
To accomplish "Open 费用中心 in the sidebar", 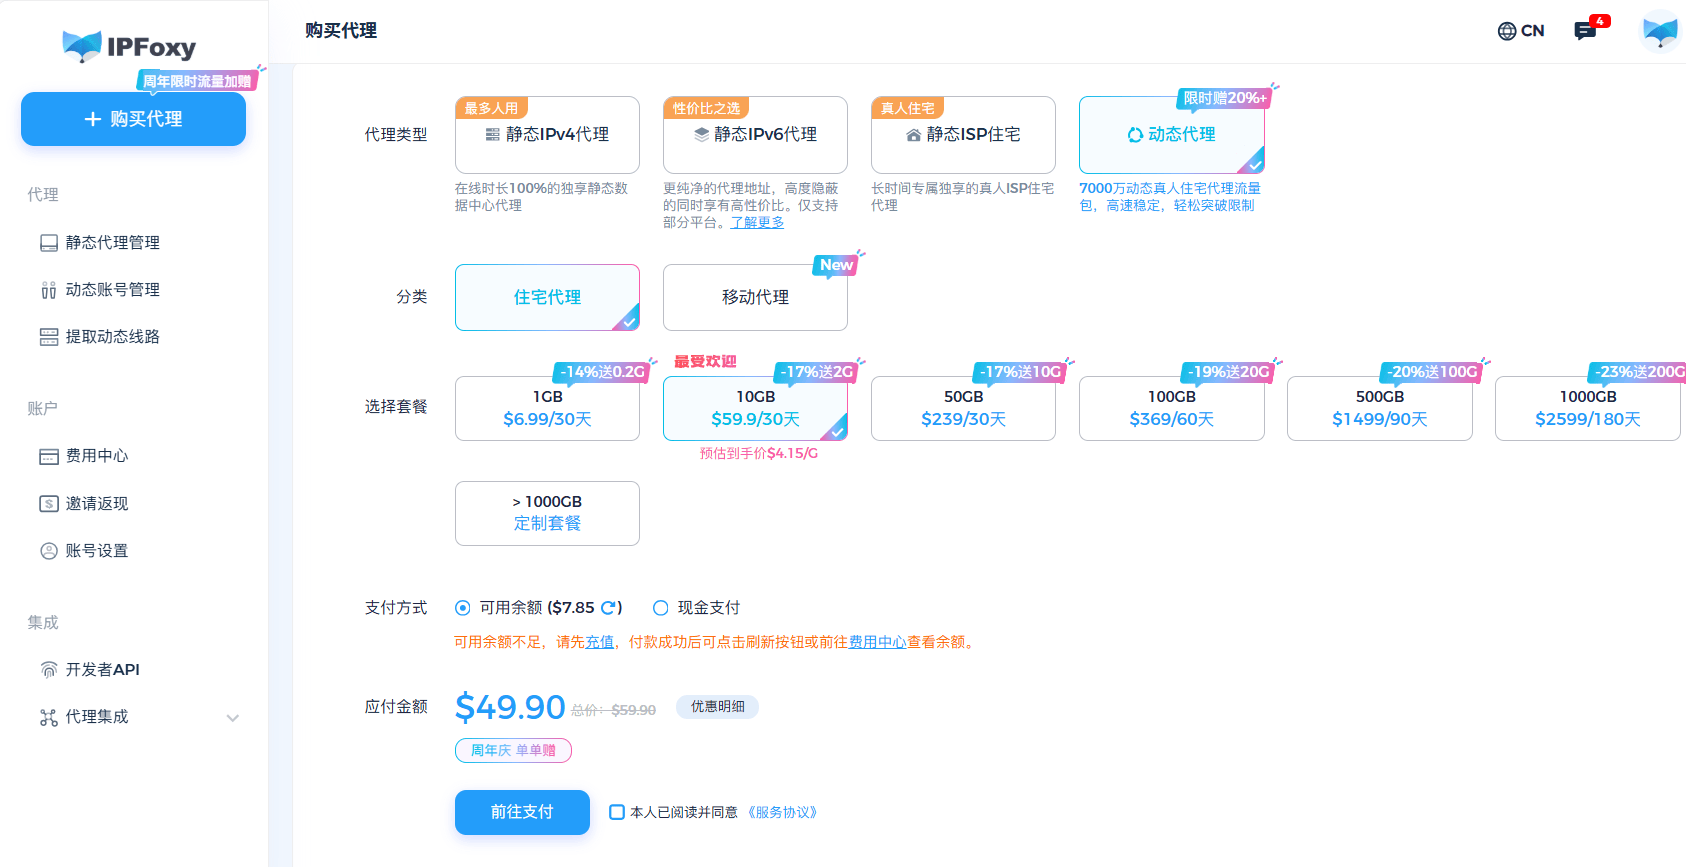I will [x=97, y=456].
